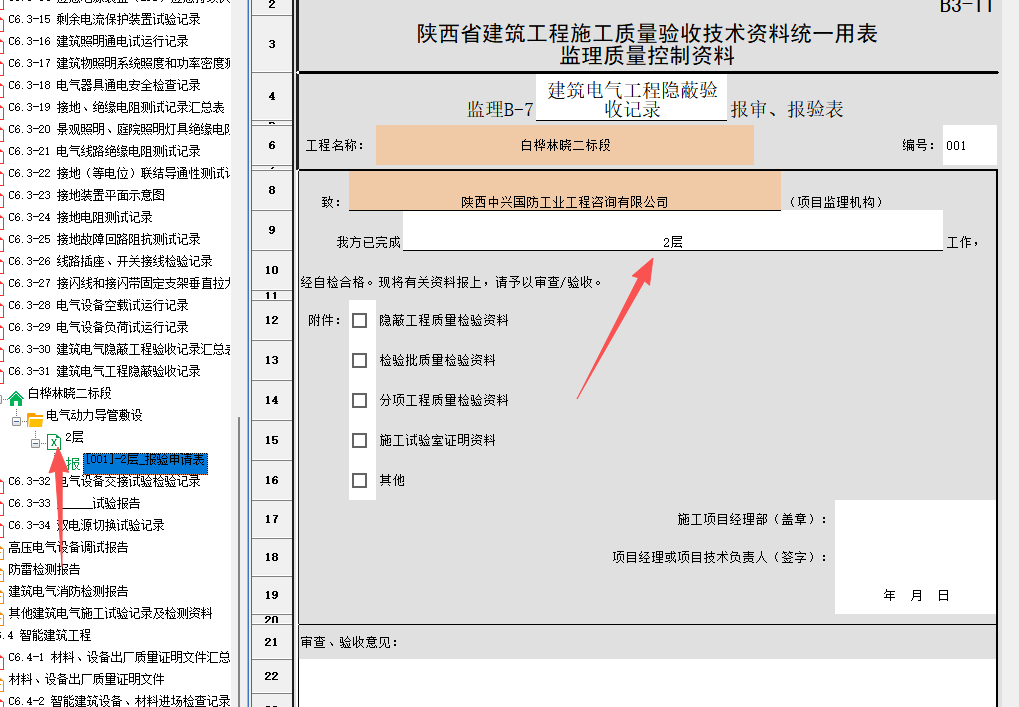This screenshot has height=707, width=1019.
Task: Click the green 报 icon in tree
Action: [x=73, y=464]
